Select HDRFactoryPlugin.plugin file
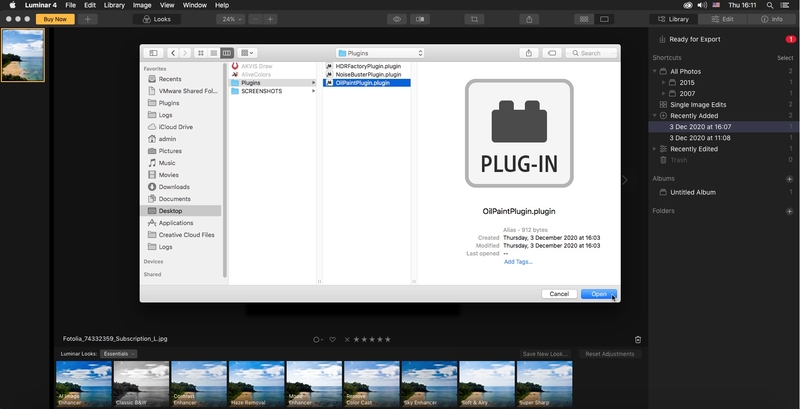 367,66
